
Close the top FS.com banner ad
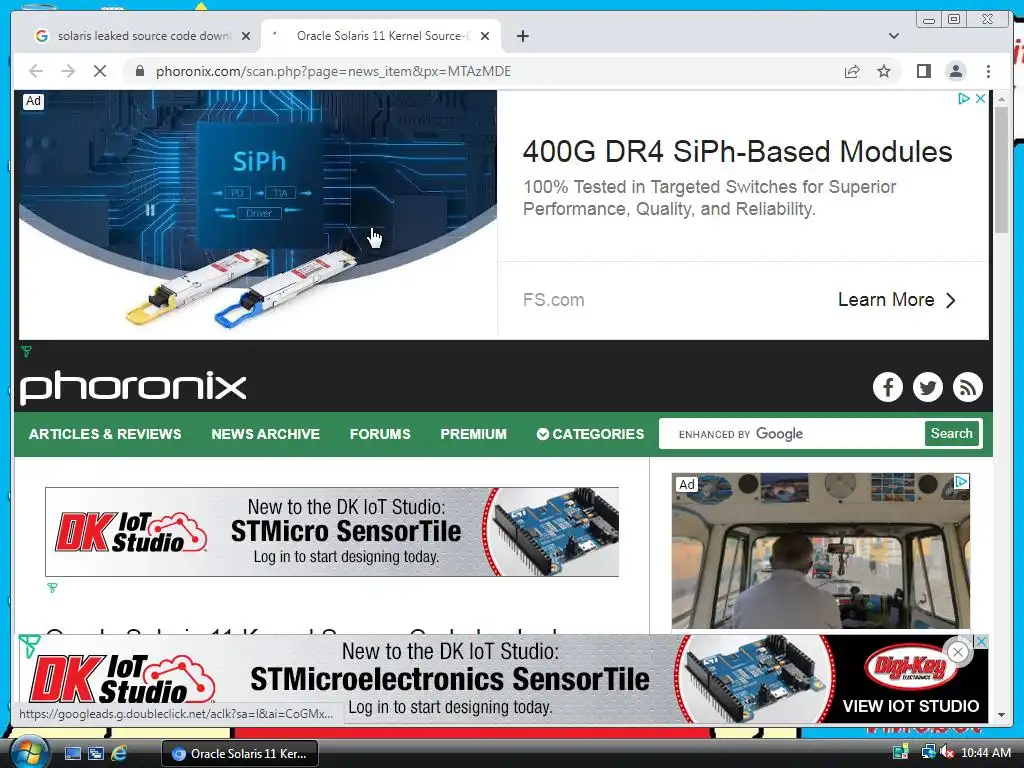click(x=980, y=99)
